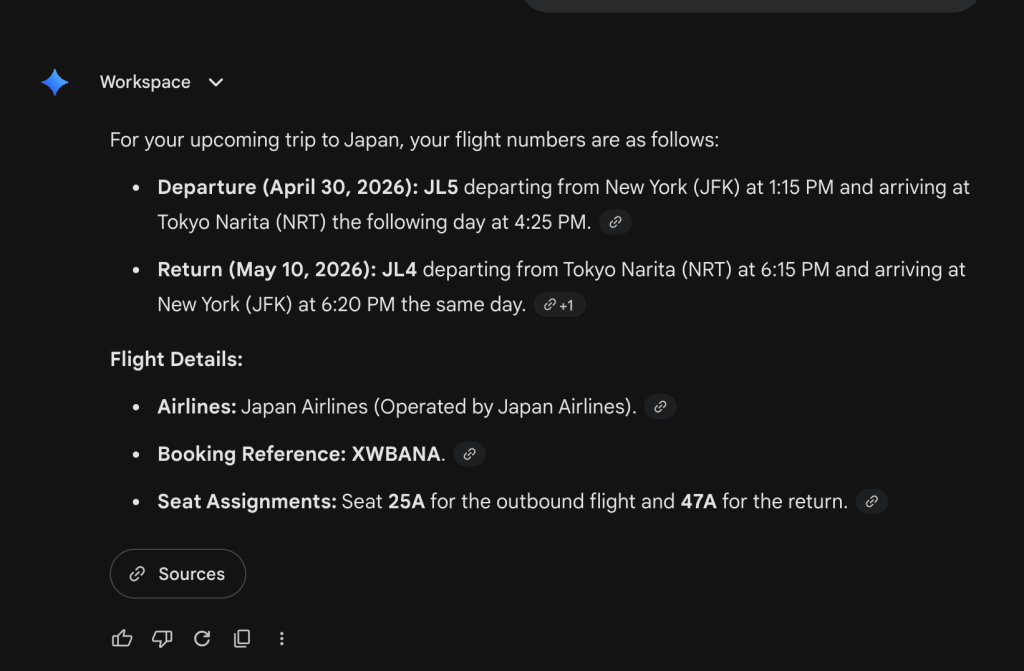This screenshot has width=1024, height=671.
Task: Give the response a thumbs down
Action: 162,638
